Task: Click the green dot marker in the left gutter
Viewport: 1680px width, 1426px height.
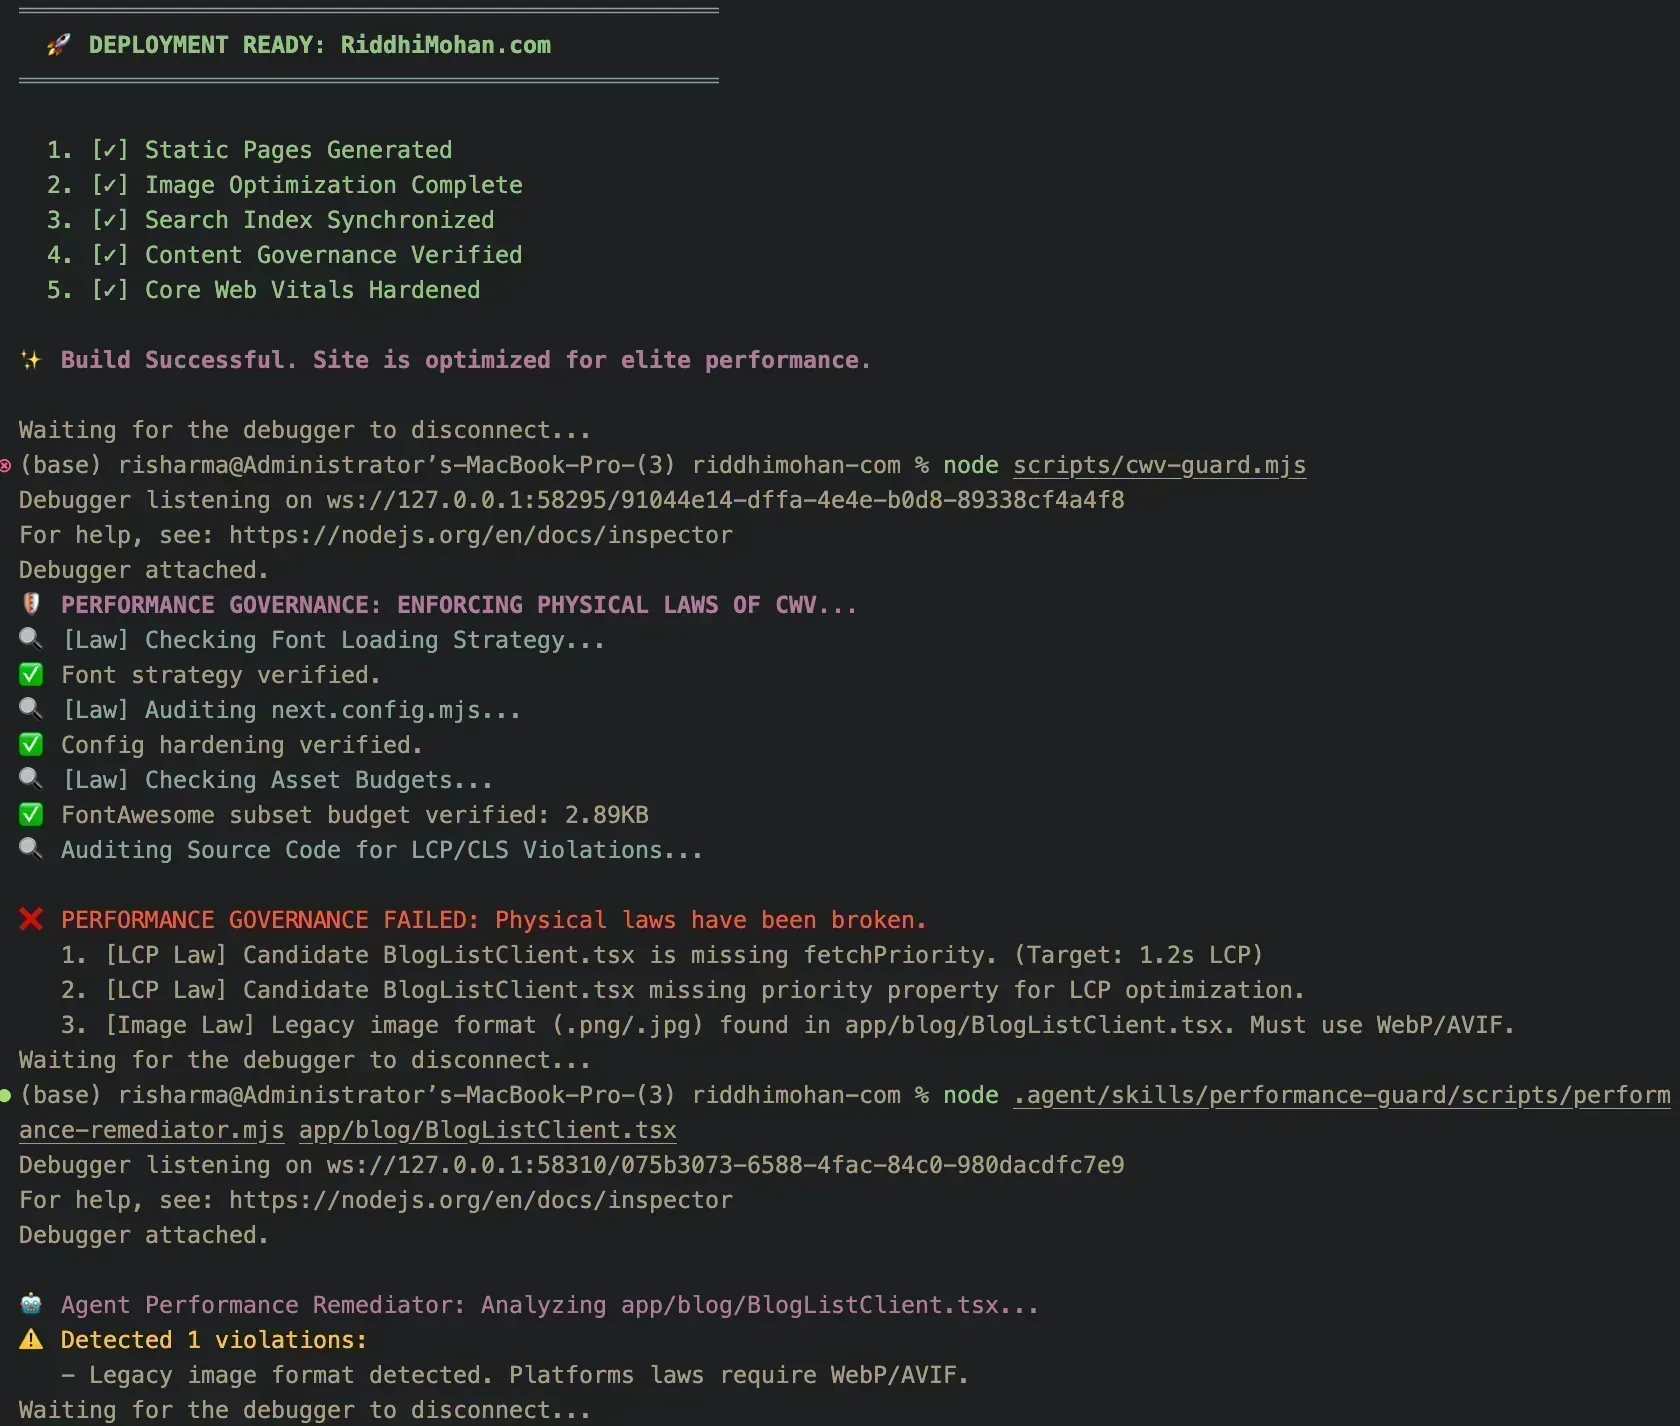Action: pos(6,1096)
